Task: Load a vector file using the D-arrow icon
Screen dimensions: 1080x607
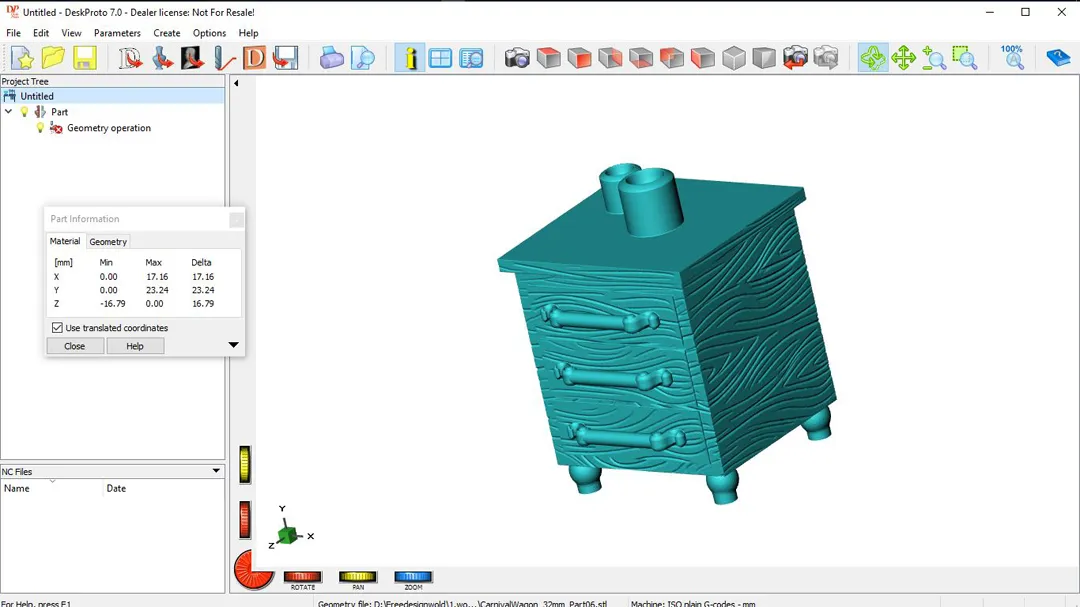Action: tap(129, 58)
